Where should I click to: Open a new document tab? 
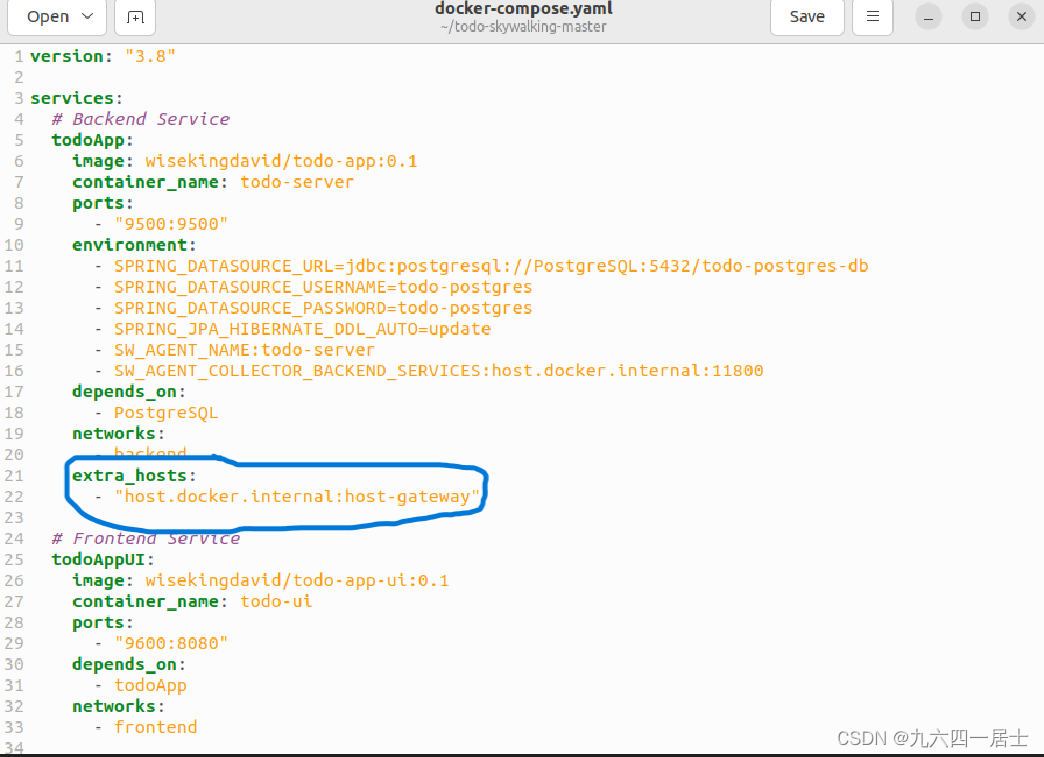[x=134, y=17]
